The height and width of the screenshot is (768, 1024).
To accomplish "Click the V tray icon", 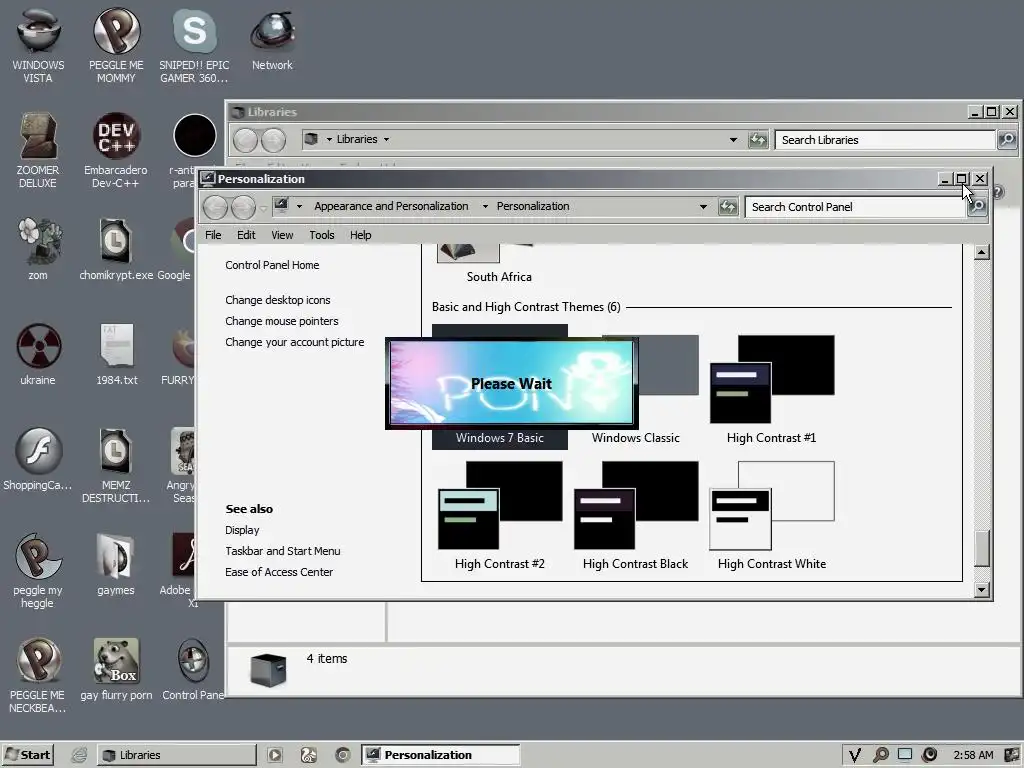I will (x=854, y=755).
